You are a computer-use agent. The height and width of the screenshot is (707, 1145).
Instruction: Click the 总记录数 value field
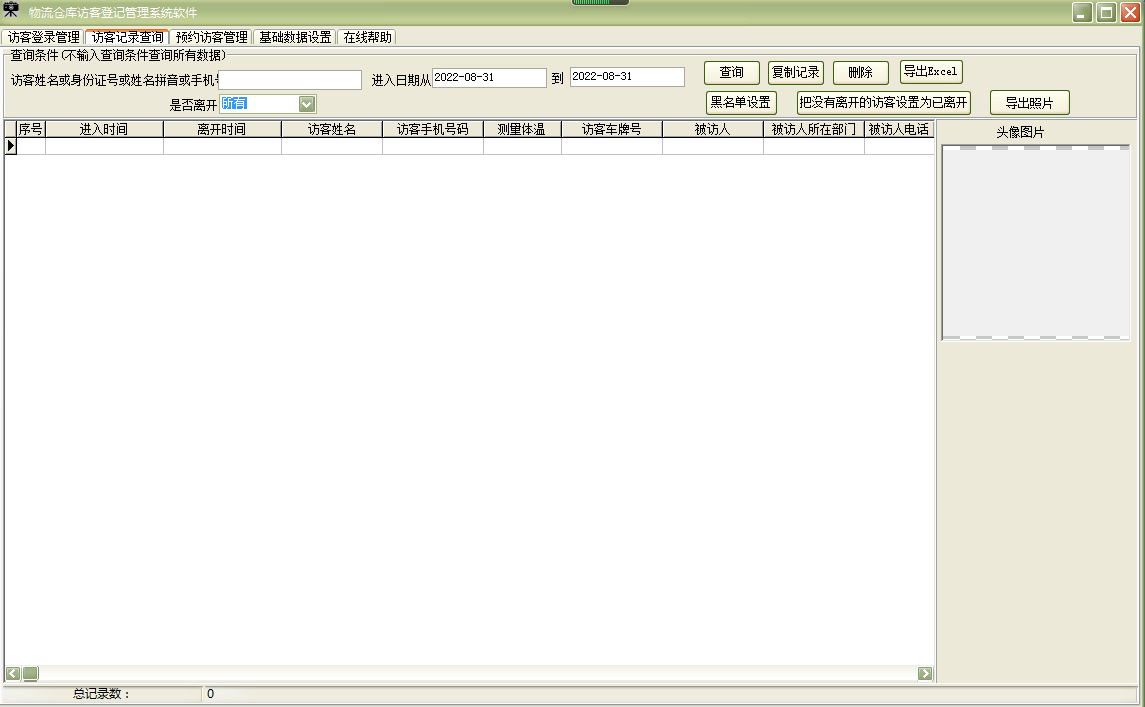669,694
